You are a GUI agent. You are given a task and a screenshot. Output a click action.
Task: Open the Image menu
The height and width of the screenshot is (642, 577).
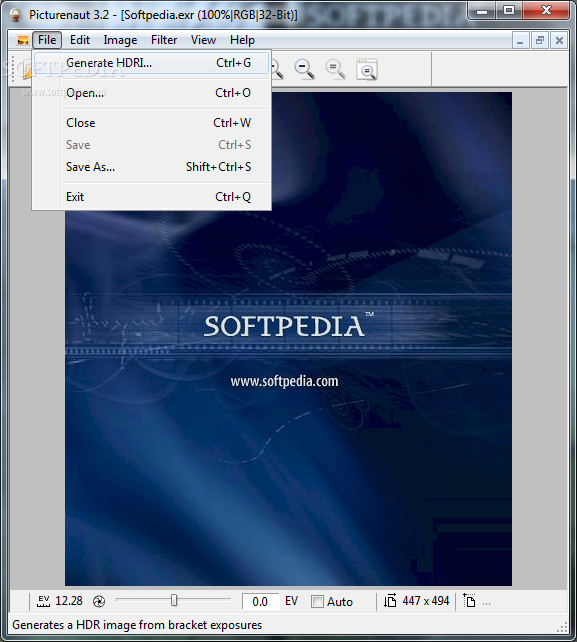click(120, 40)
